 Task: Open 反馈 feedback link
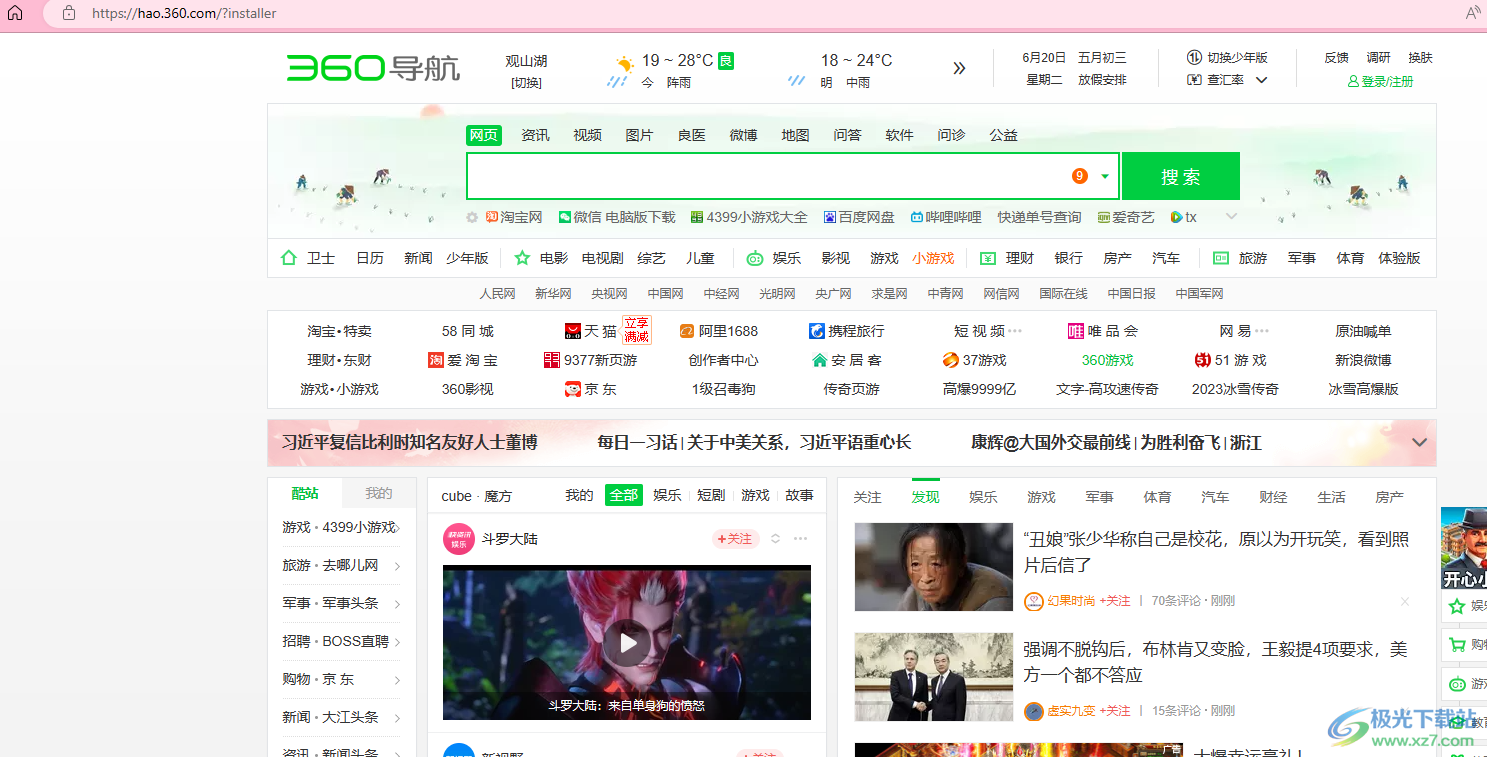point(1336,58)
